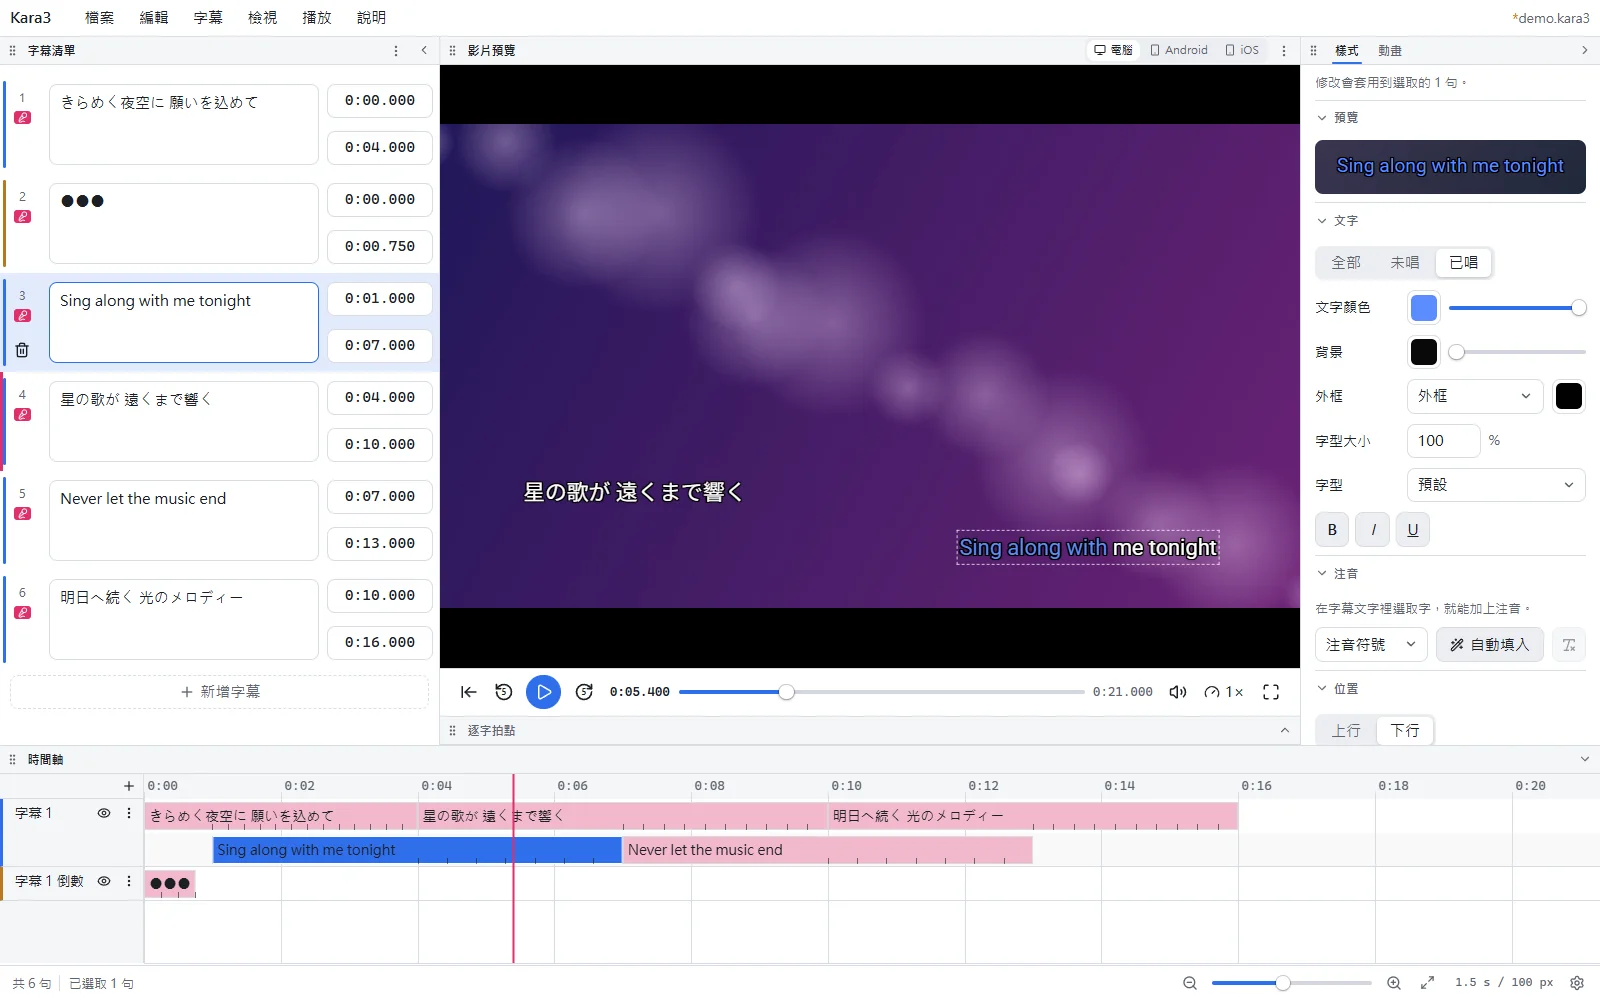Open 字幕清單 panel more-options menu
The height and width of the screenshot is (1000, 1600).
point(396,51)
